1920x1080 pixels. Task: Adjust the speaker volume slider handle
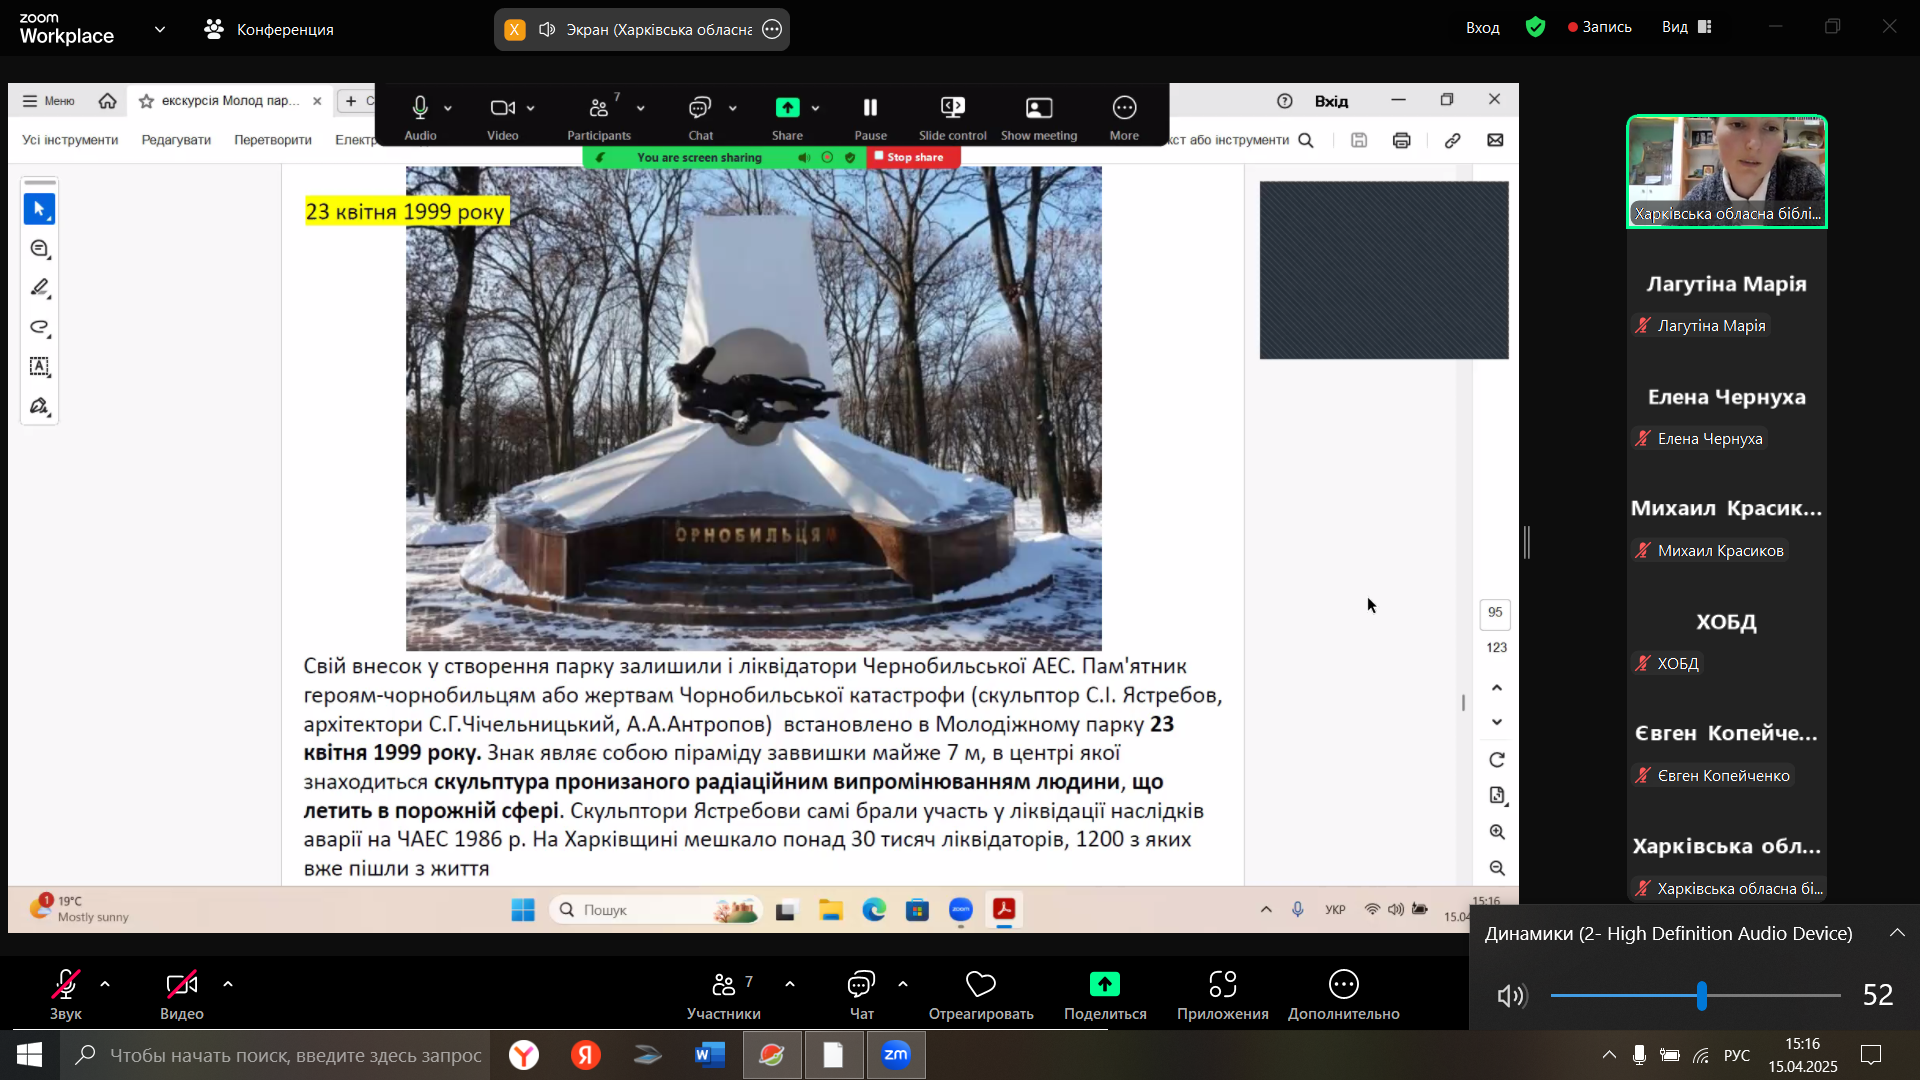click(x=1701, y=996)
